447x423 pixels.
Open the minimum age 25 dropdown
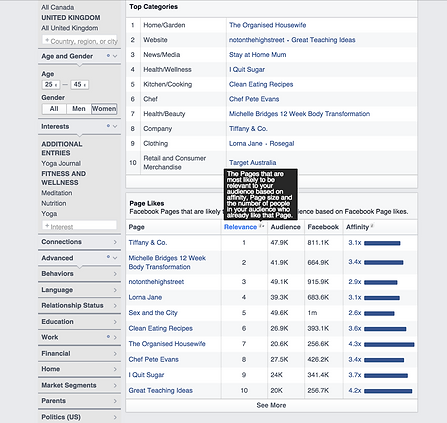(51, 85)
